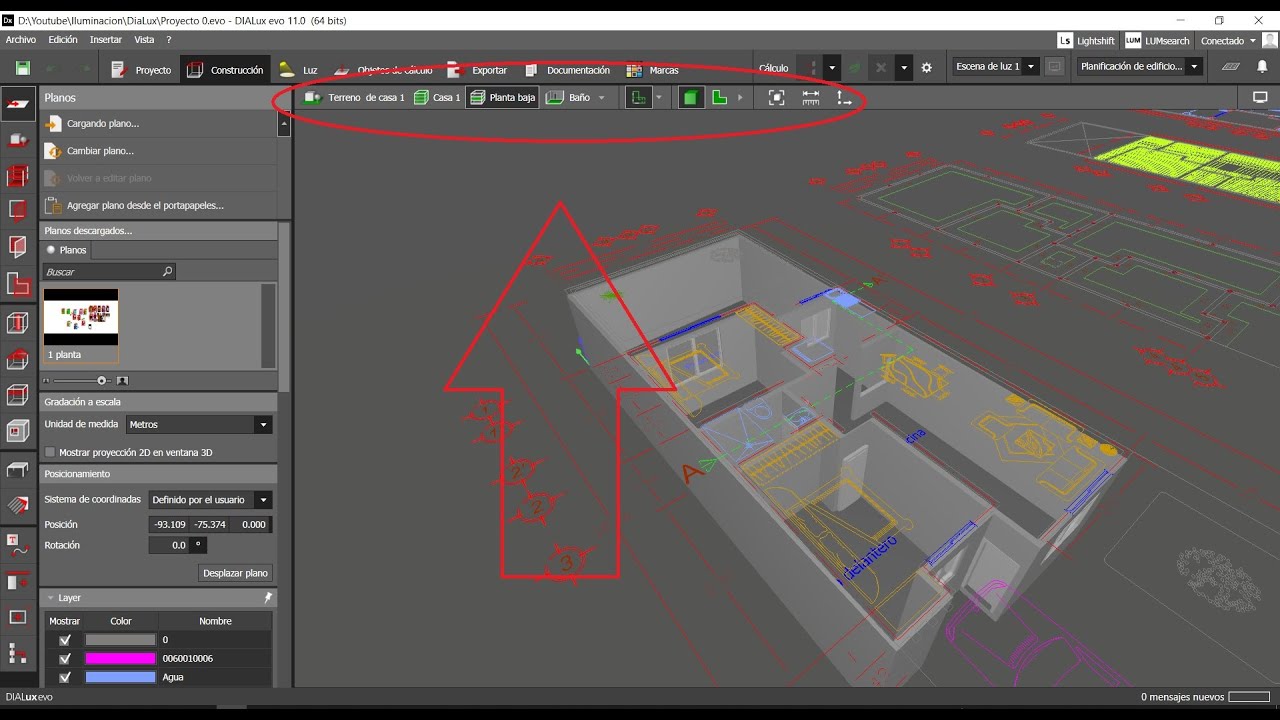
Task: Click the green save project icon
Action: (x=22, y=68)
